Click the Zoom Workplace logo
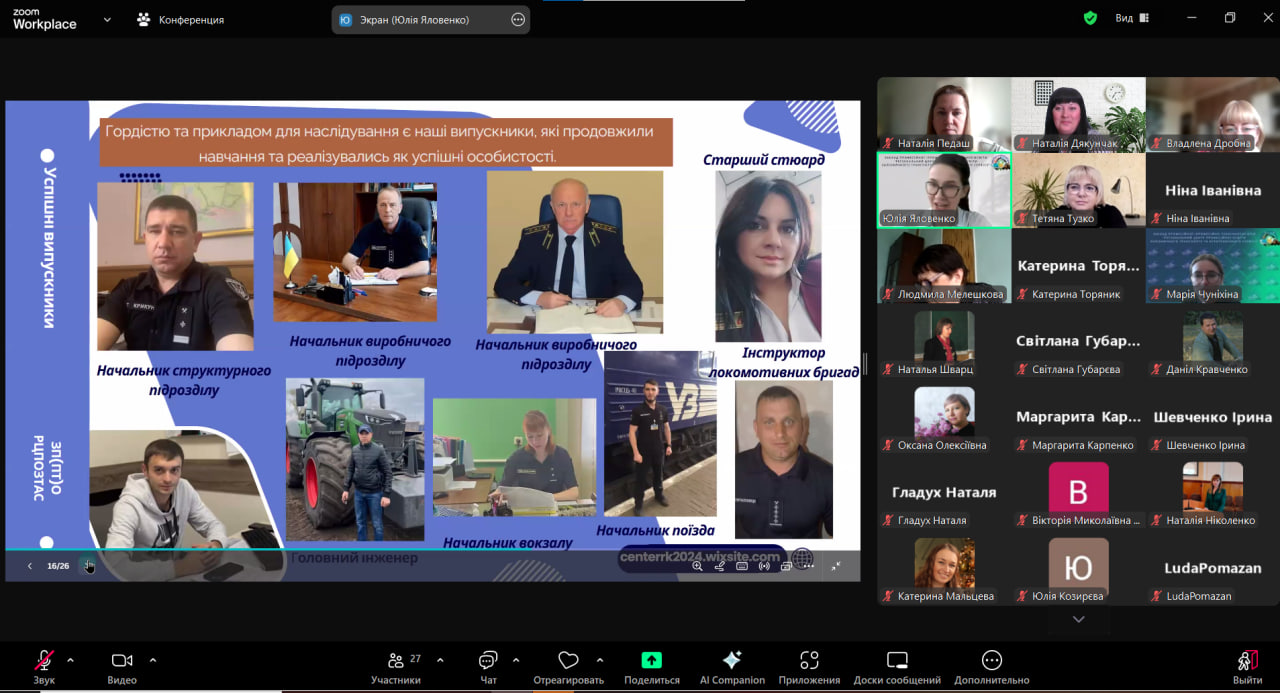Image resolution: width=1280 pixels, height=693 pixels. point(45,19)
